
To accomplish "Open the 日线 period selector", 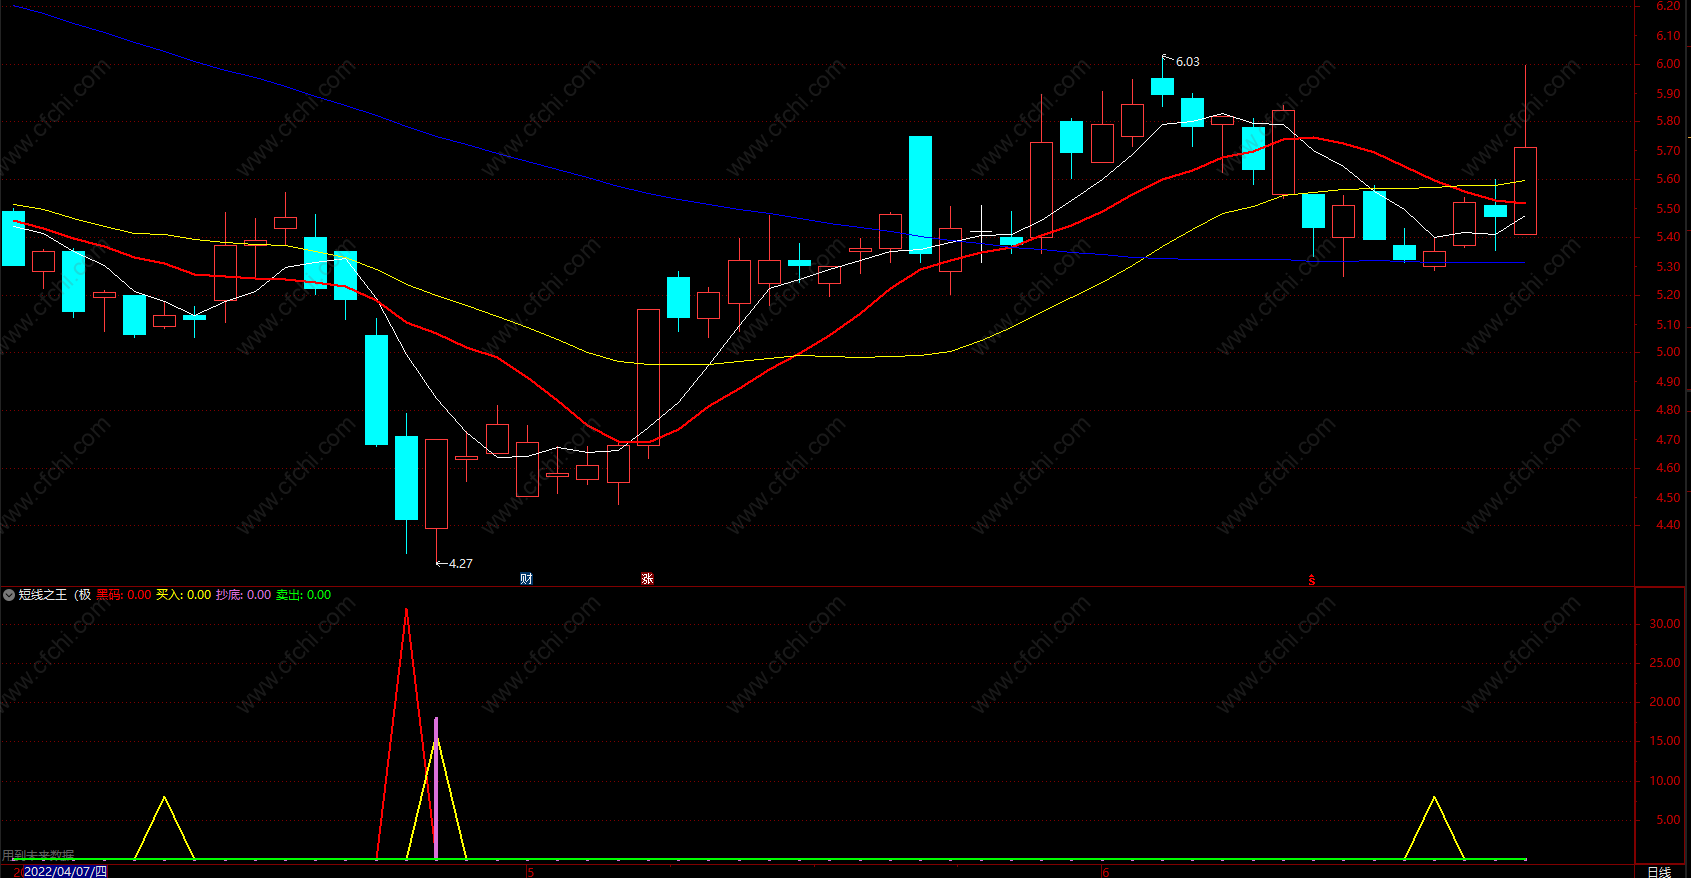I will [1659, 872].
